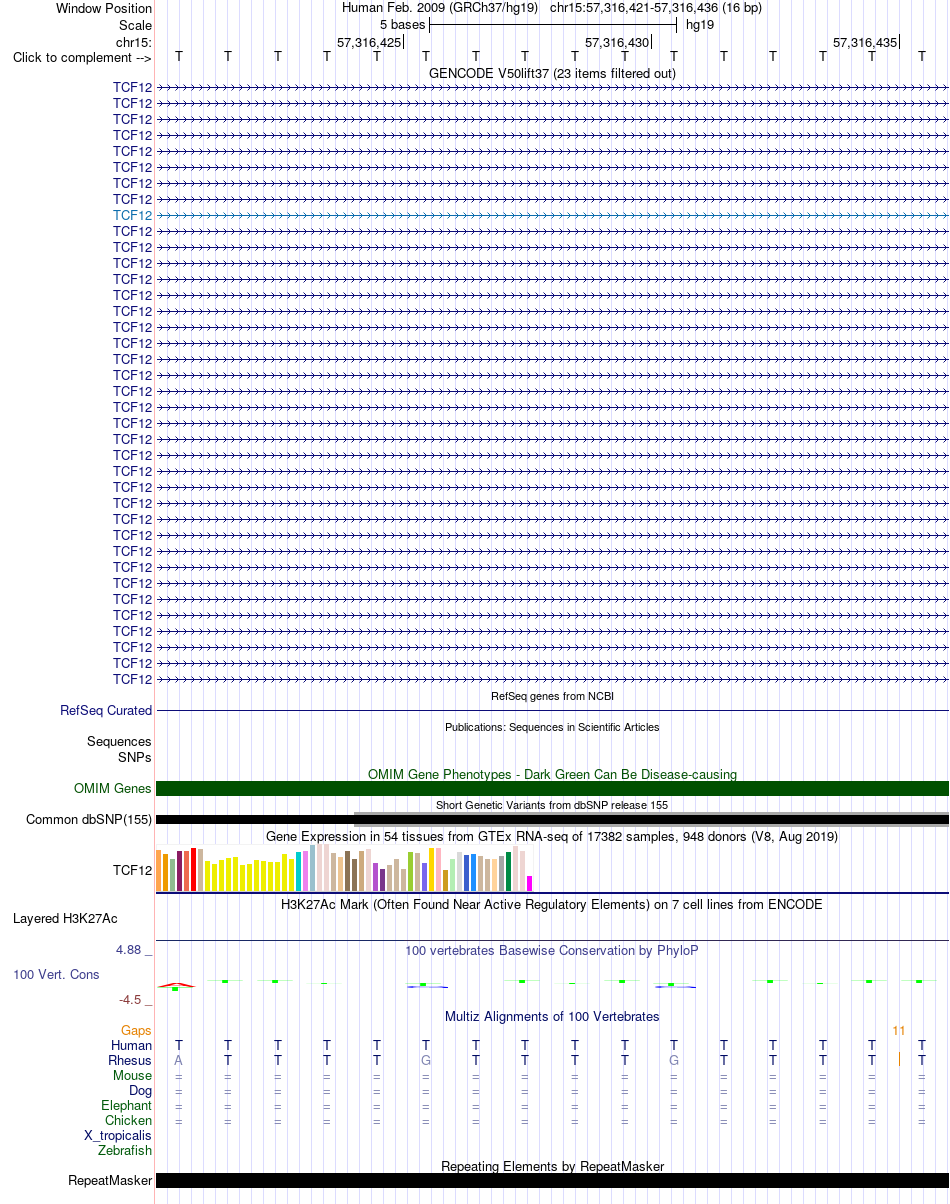The height and width of the screenshot is (1204, 950).
Task: Click the 4.88 upper scale value
Action: point(132,949)
